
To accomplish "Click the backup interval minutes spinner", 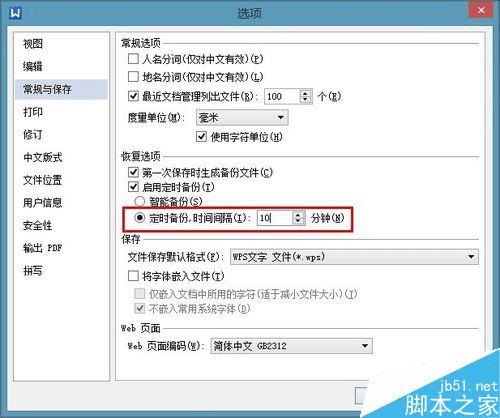I will [298, 218].
